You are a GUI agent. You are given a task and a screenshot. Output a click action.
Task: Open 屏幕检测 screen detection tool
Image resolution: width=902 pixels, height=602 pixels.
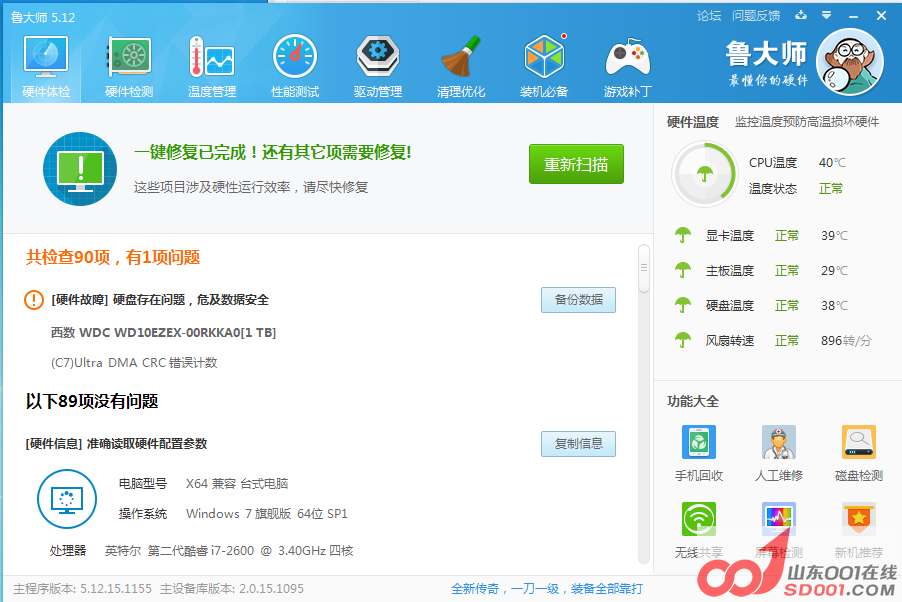(779, 530)
